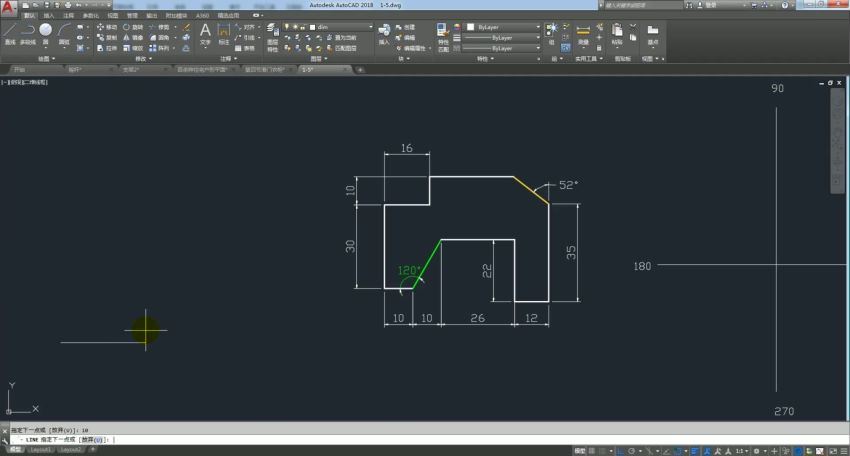Toggle the layer lock icon in layer dropdown
Screen dimensions: 850x456
302,27
